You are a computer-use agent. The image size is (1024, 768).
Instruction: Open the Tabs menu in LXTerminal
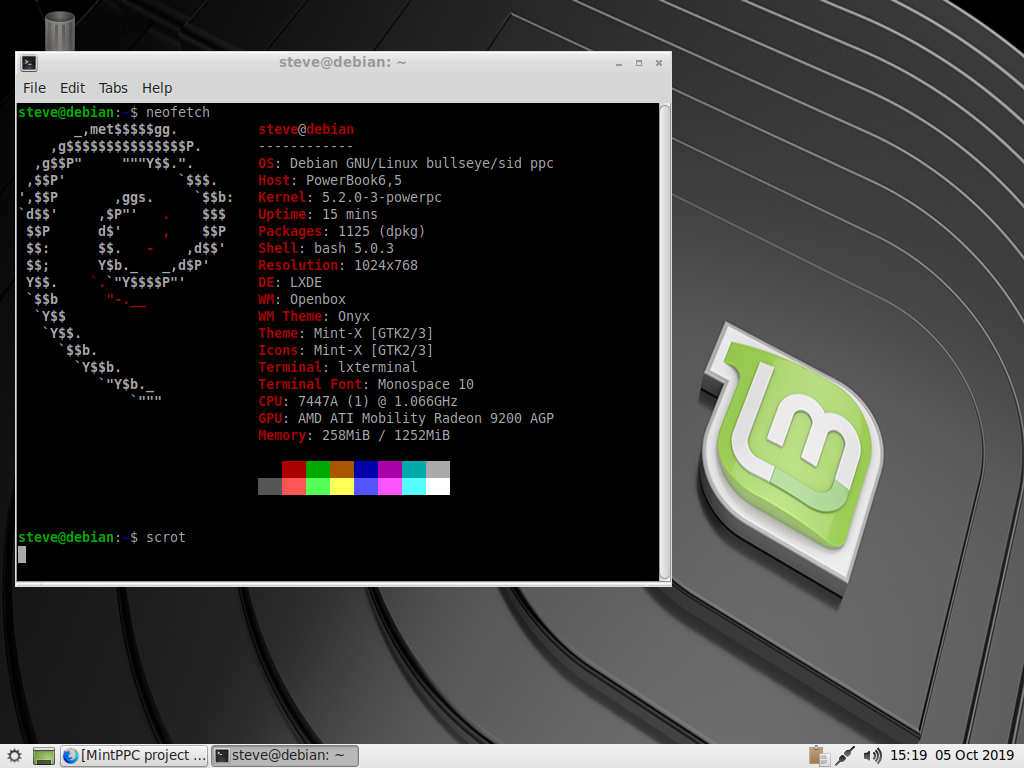(113, 88)
